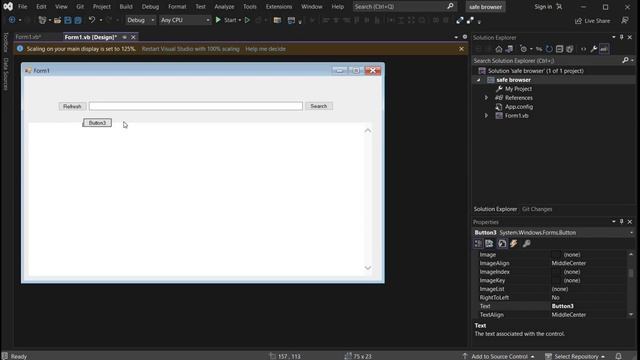Image resolution: width=640 pixels, height=360 pixels.
Task: Open the Button3 object selector dropdown
Action: pos(631,233)
